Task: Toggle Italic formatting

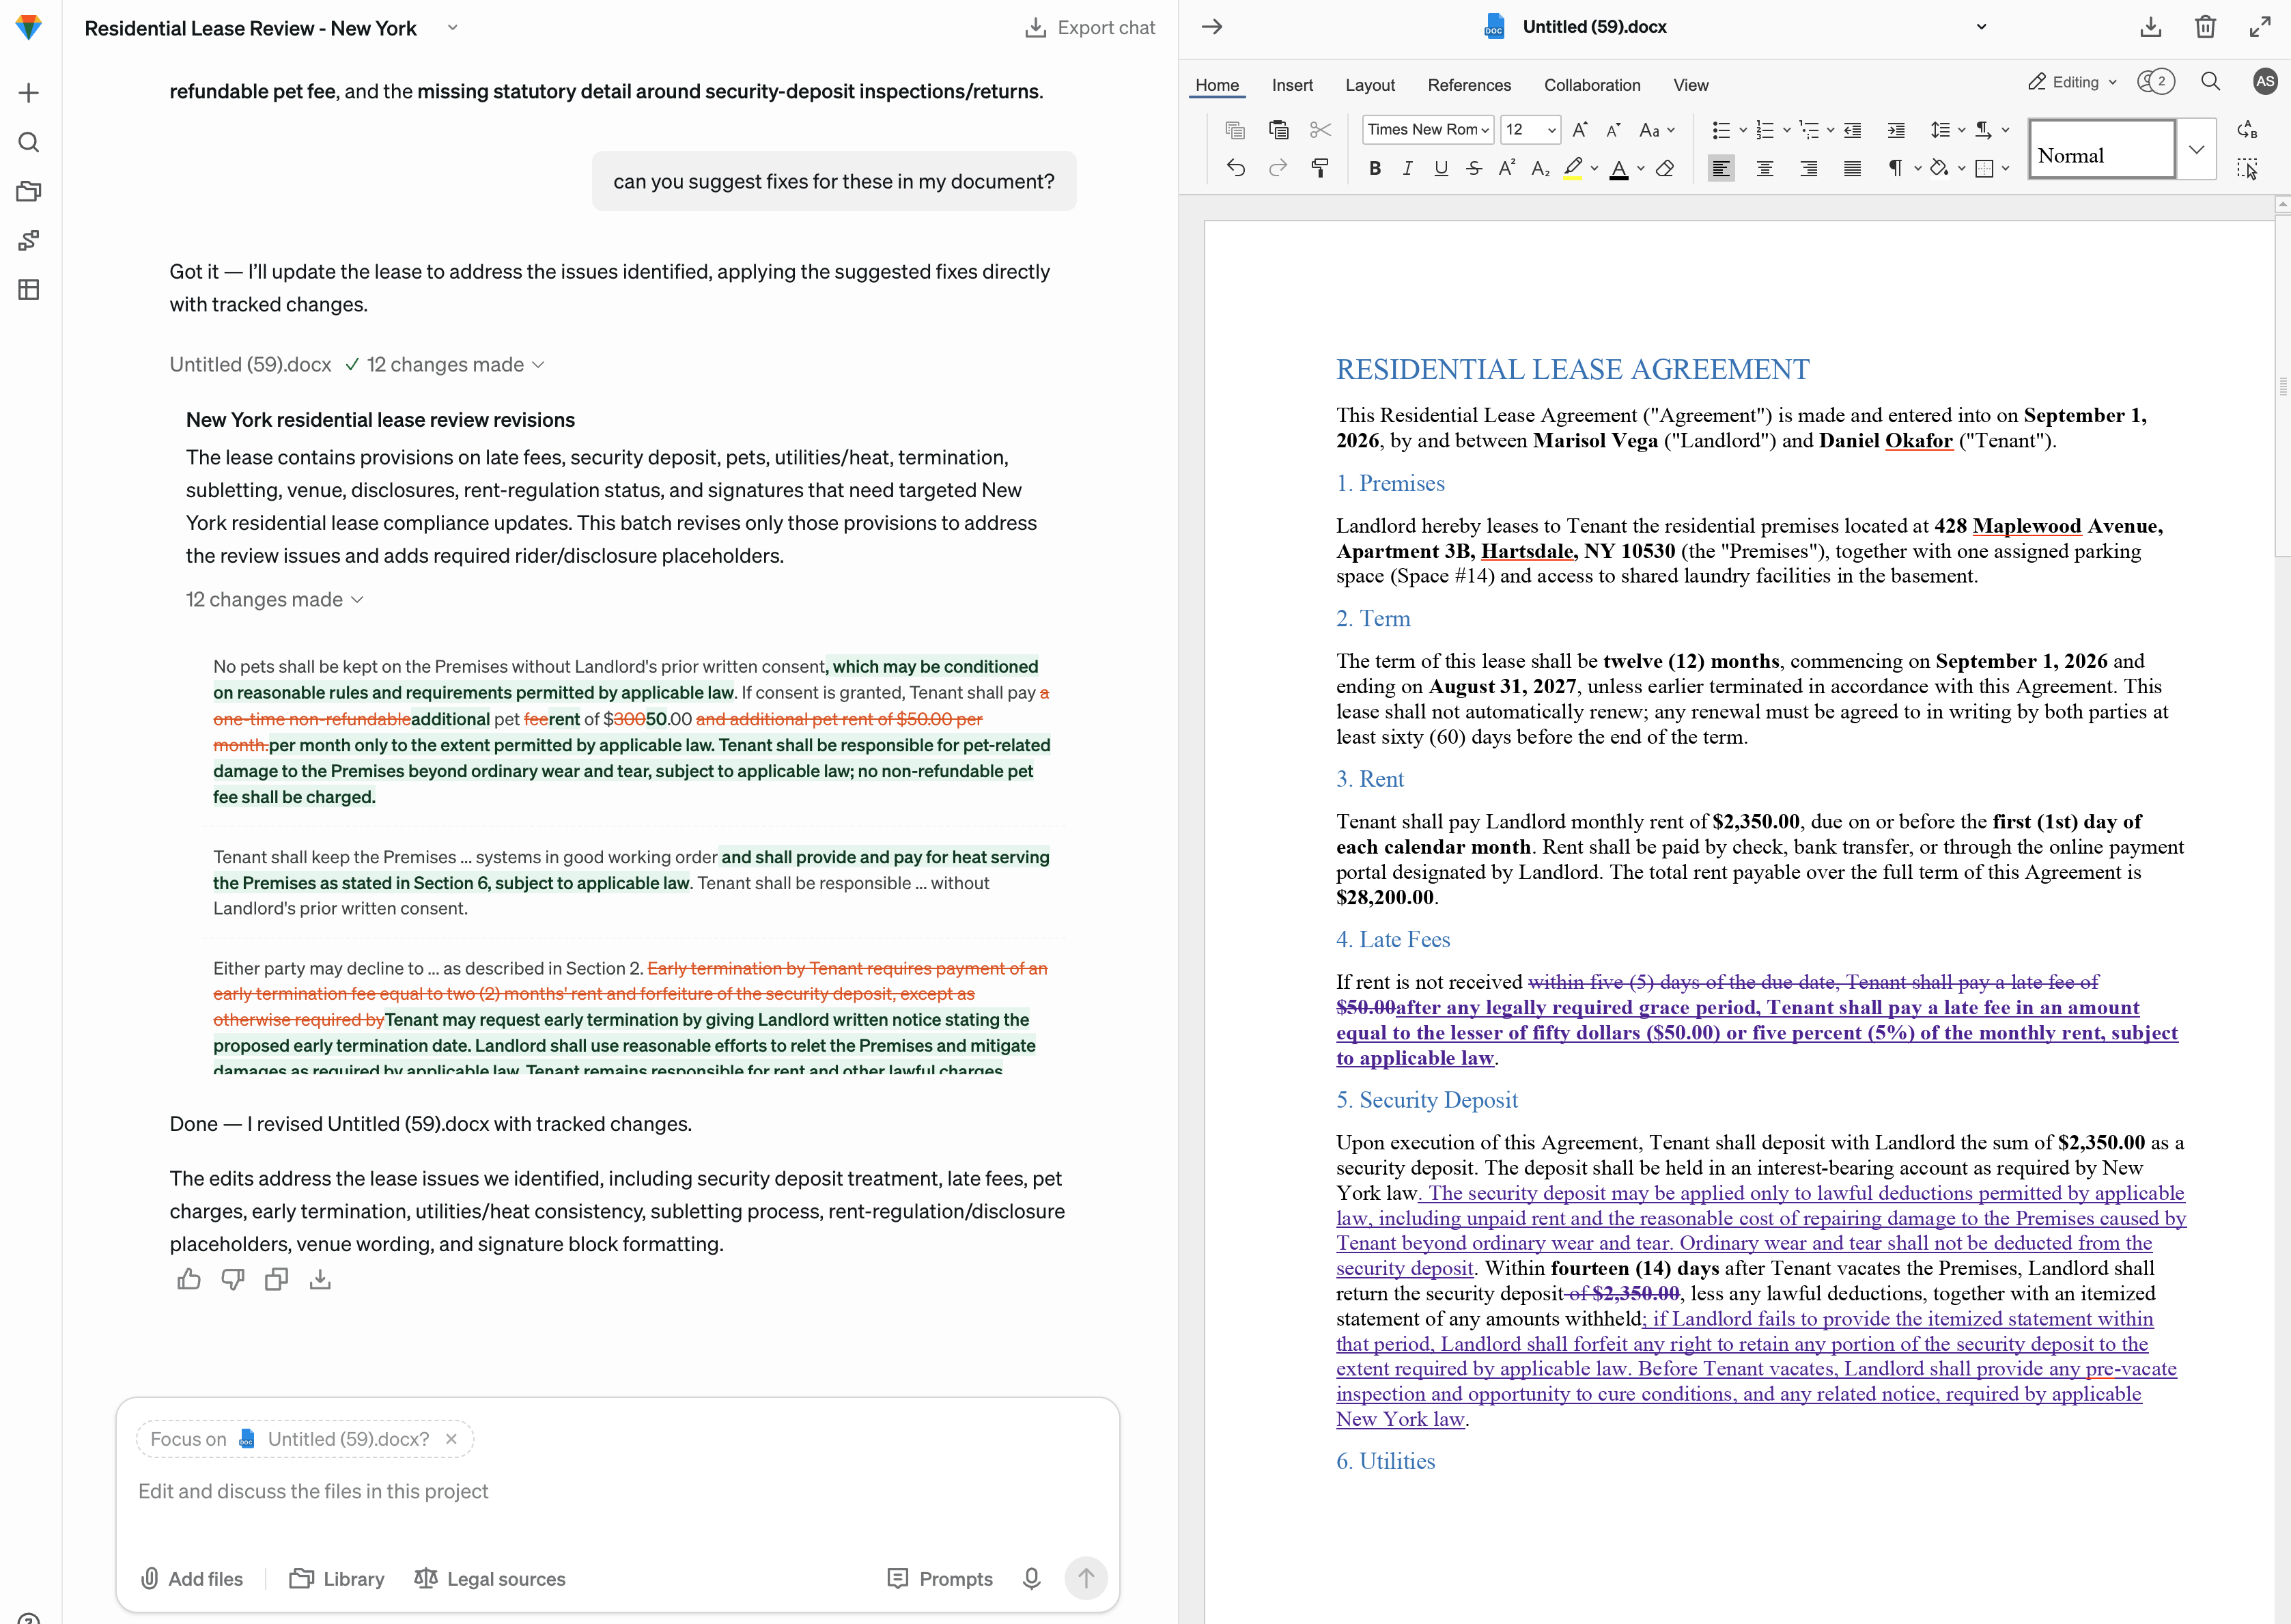Action: pyautogui.click(x=1408, y=168)
